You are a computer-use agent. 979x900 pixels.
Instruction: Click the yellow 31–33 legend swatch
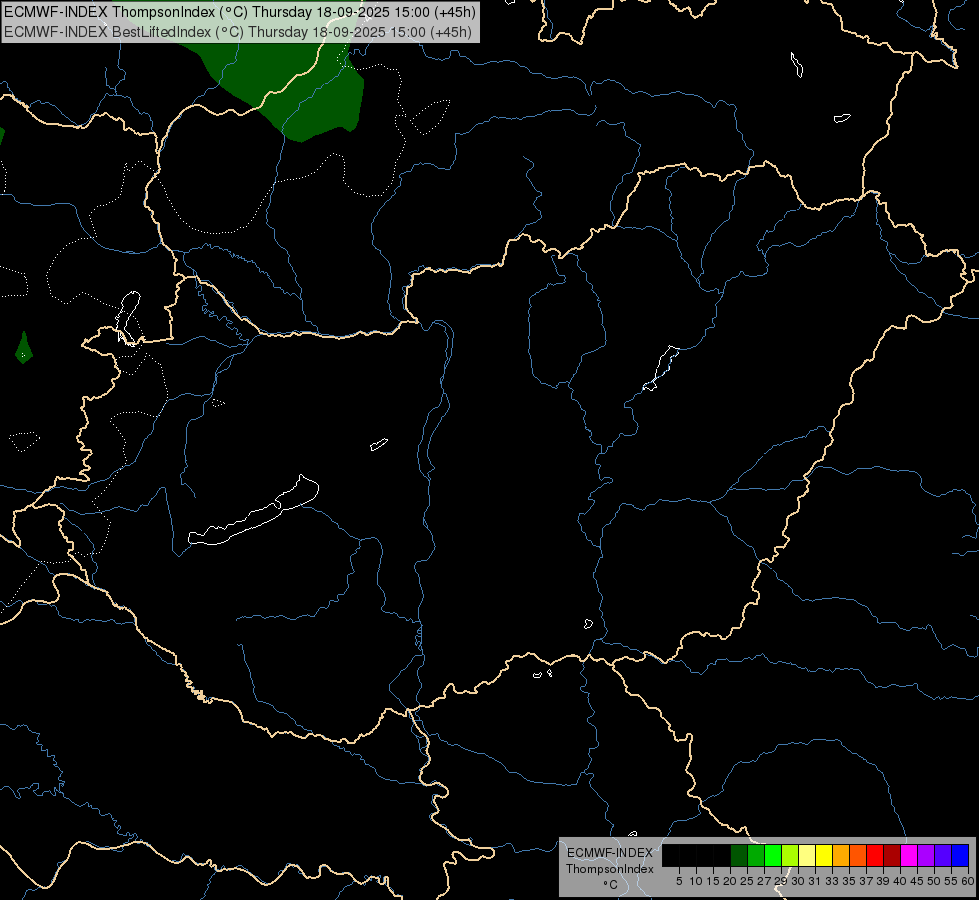[x=824, y=855]
